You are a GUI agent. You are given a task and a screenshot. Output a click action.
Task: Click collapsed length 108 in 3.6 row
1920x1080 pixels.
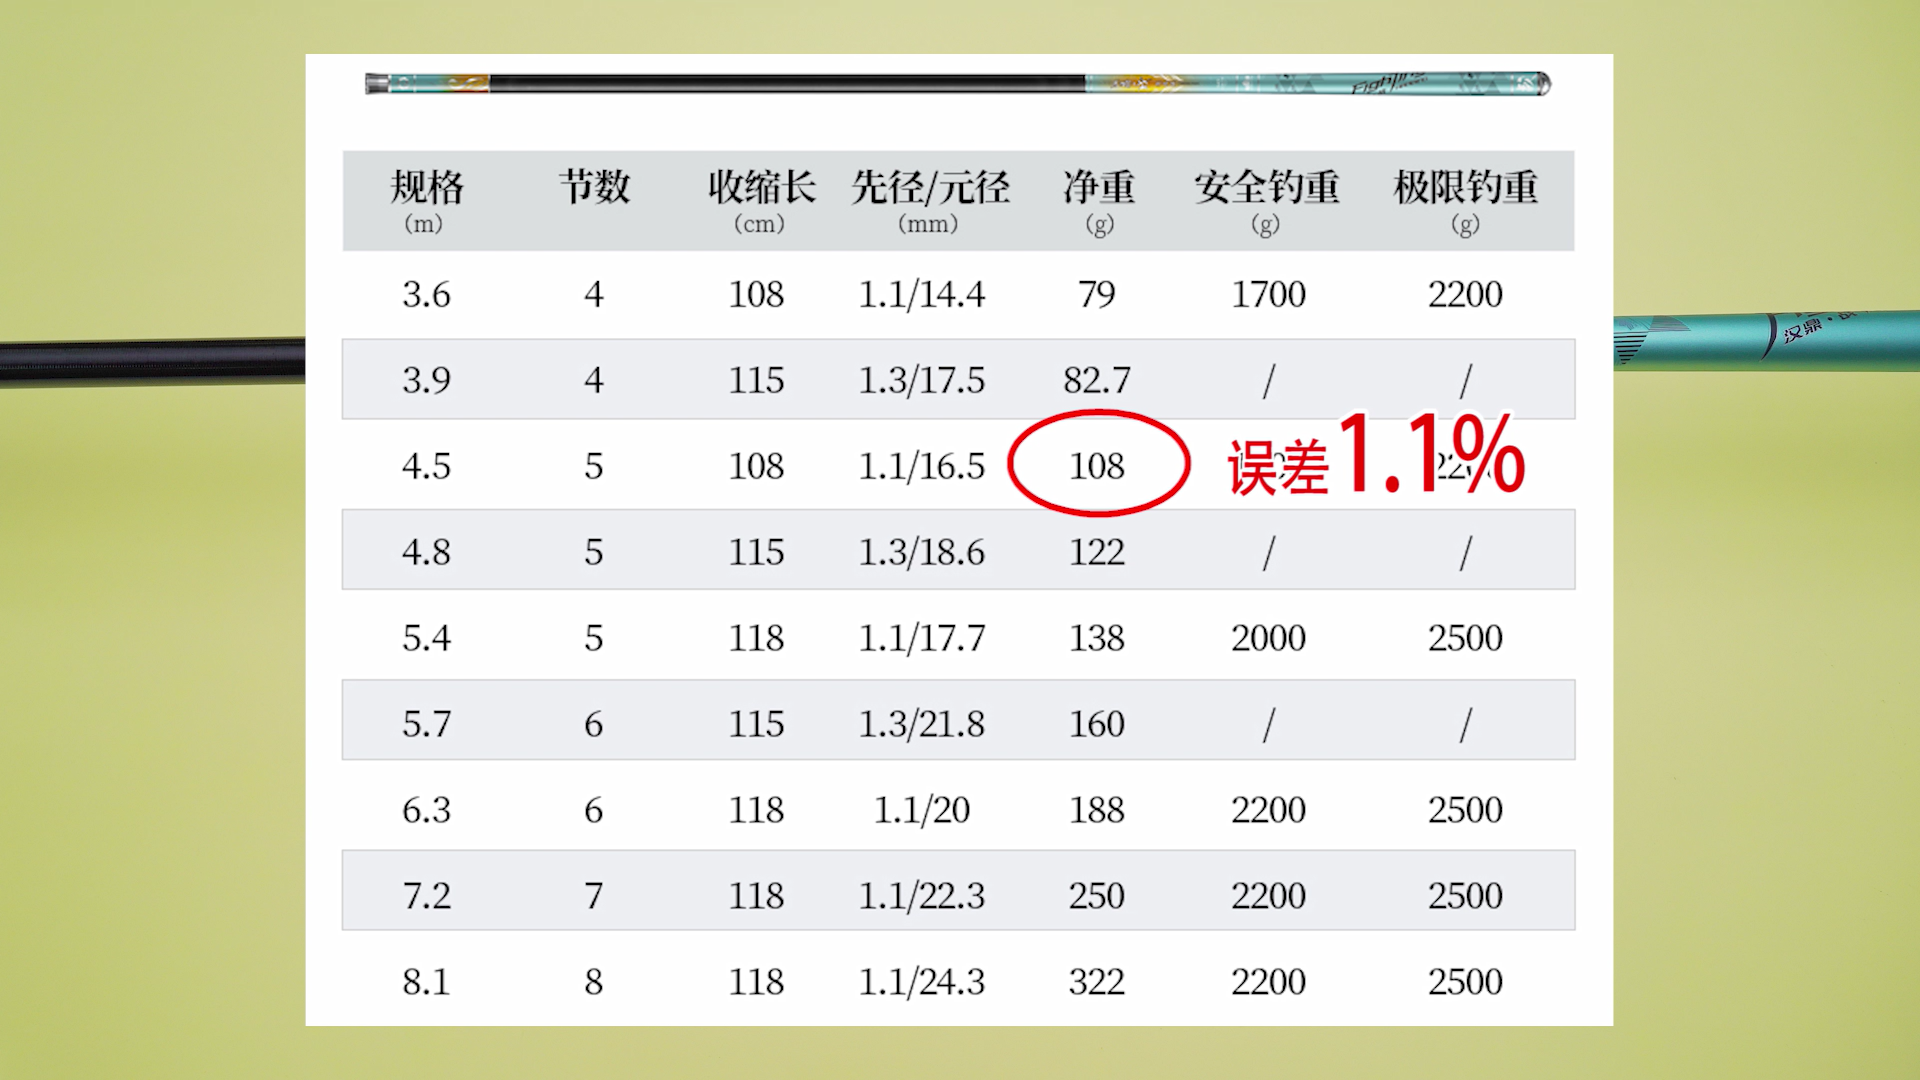click(756, 294)
